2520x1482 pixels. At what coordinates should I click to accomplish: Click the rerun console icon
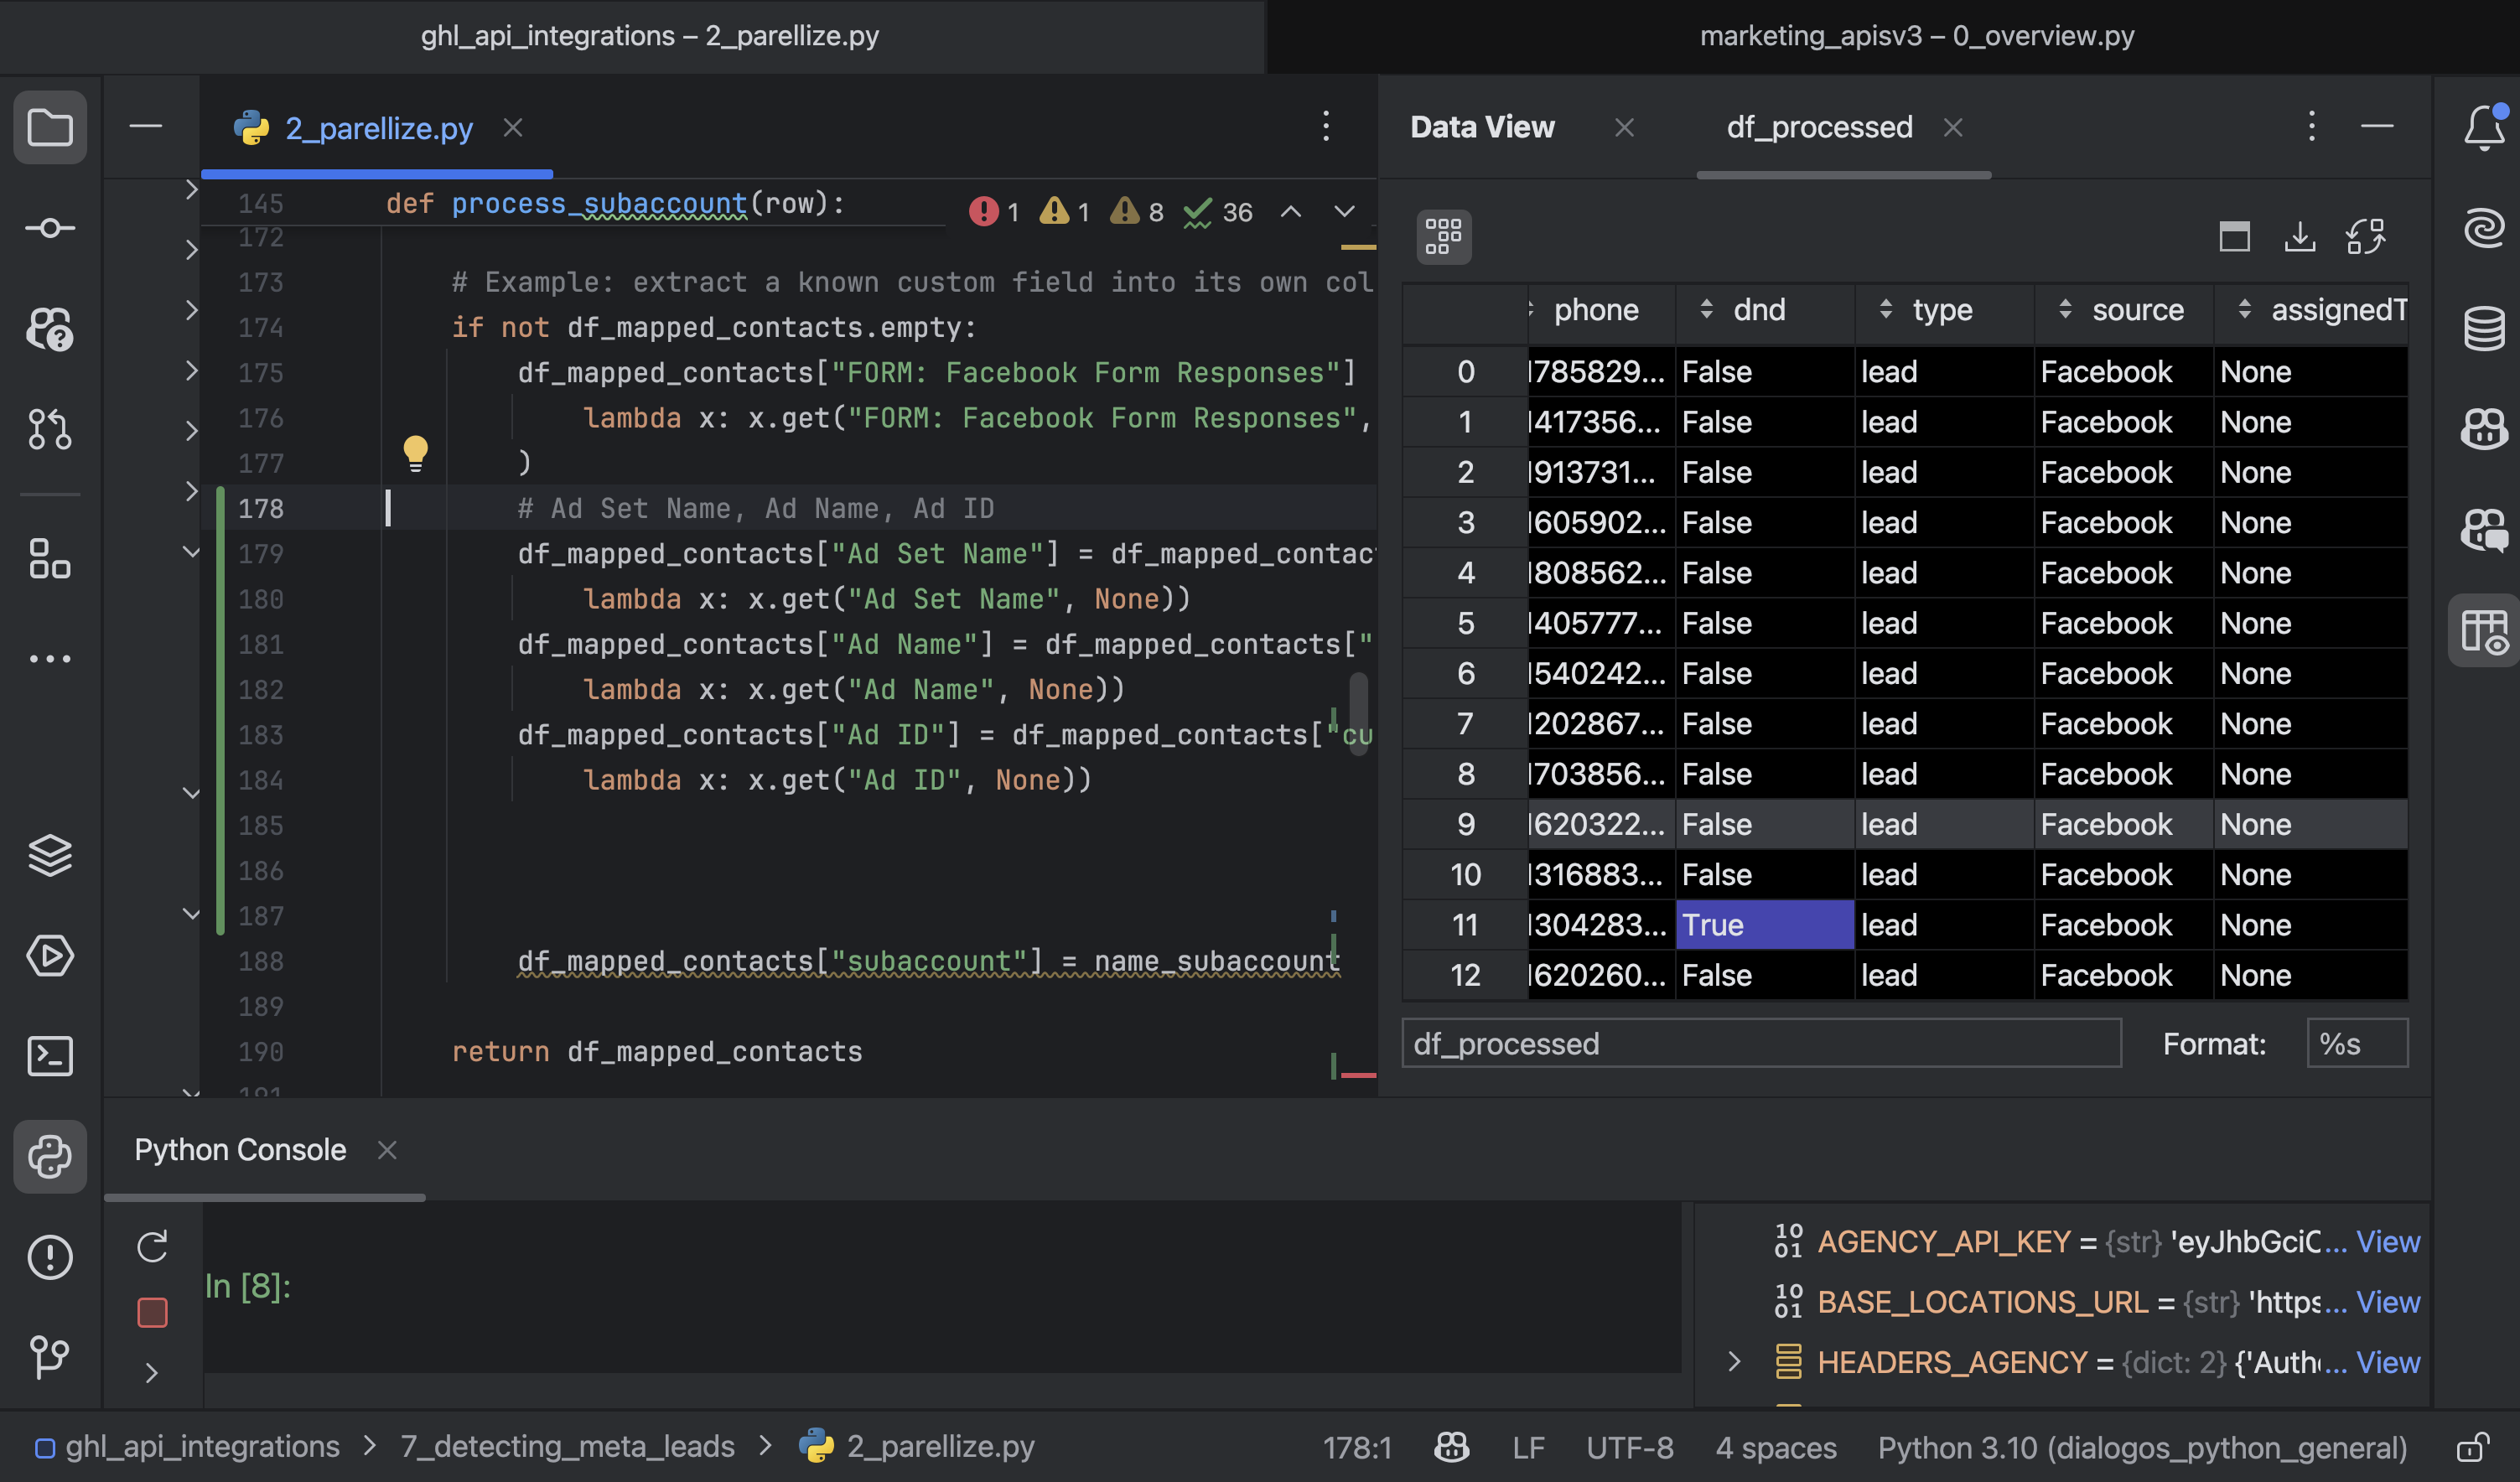pyautogui.click(x=152, y=1246)
